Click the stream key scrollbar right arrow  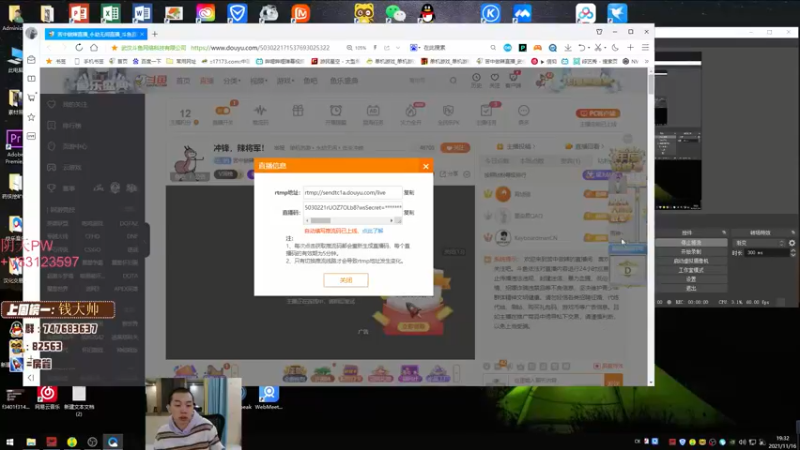point(391,220)
